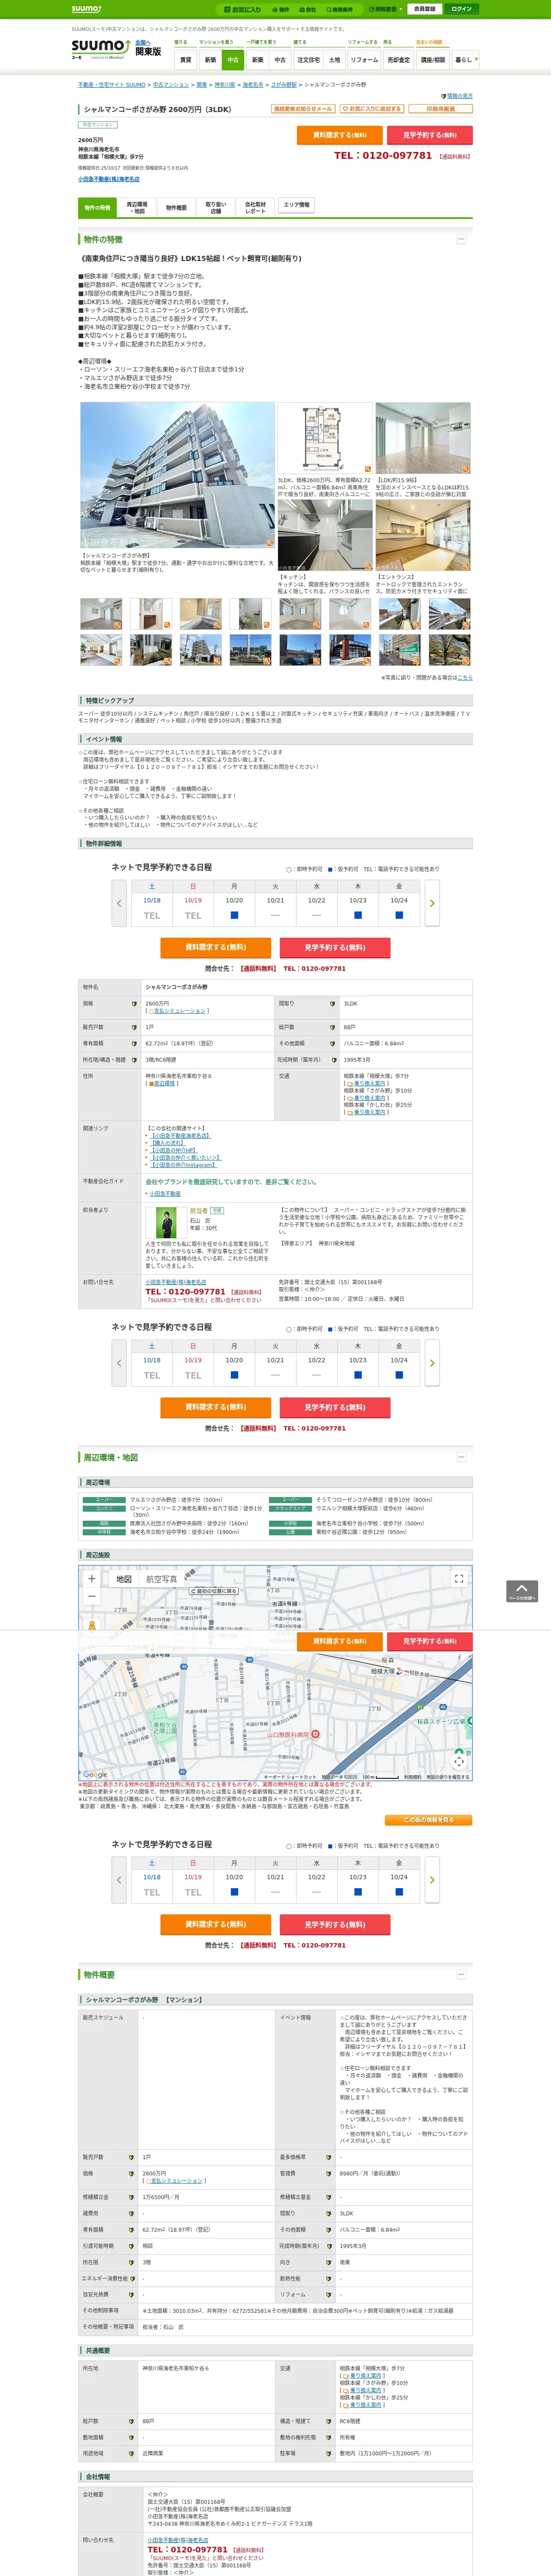The width and height of the screenshot is (551, 2576).
Task: Collapse 周辺環境・地図 section
Action: 461,1457
